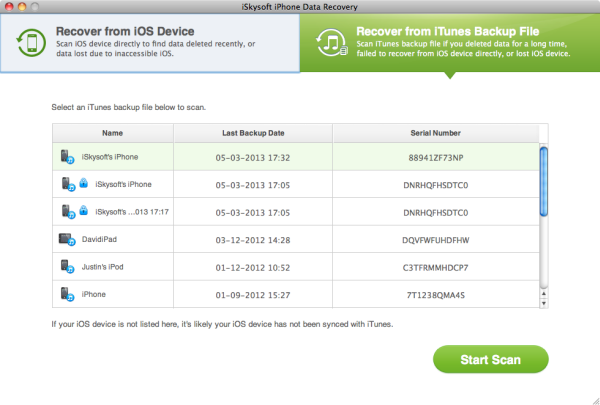Screen dimensions: 600x405
Task: Select the Justin's iPod backup name
Action: click(103, 267)
